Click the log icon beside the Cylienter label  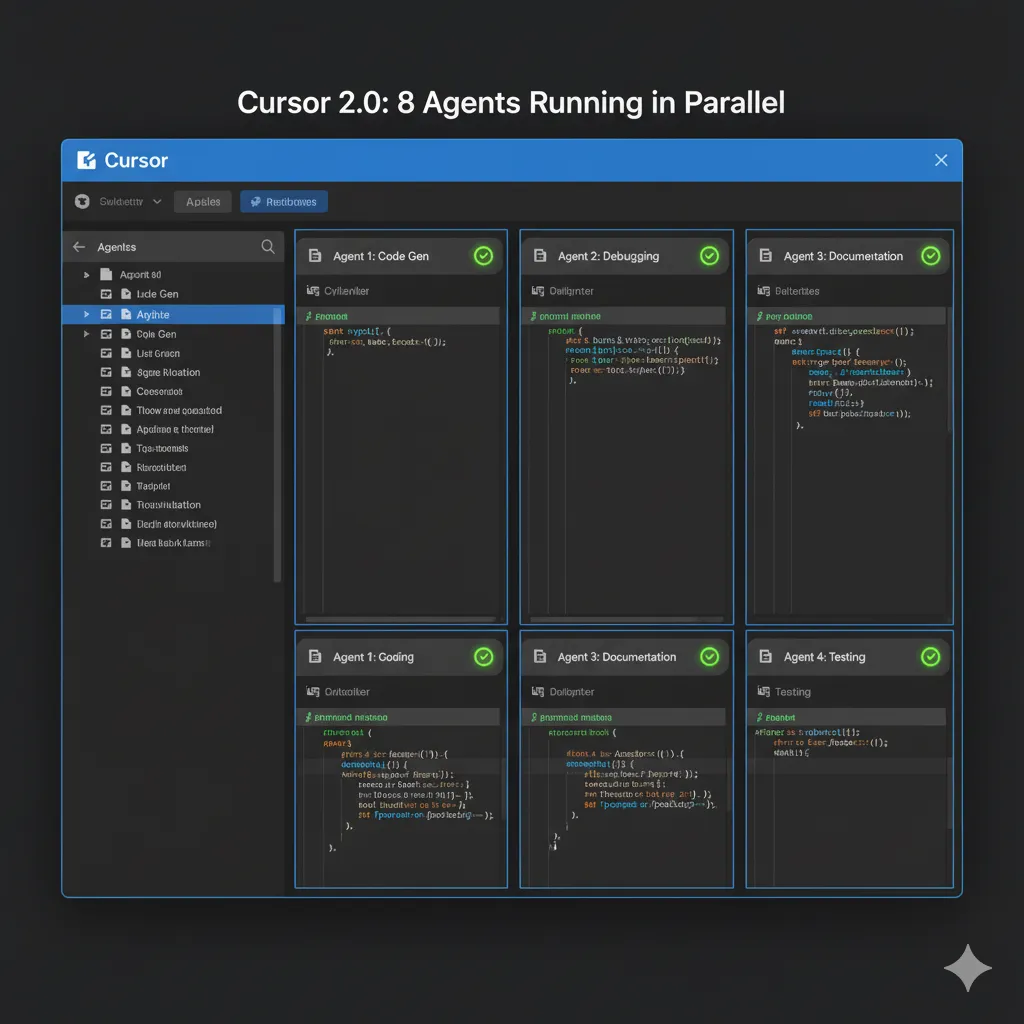pos(314,291)
